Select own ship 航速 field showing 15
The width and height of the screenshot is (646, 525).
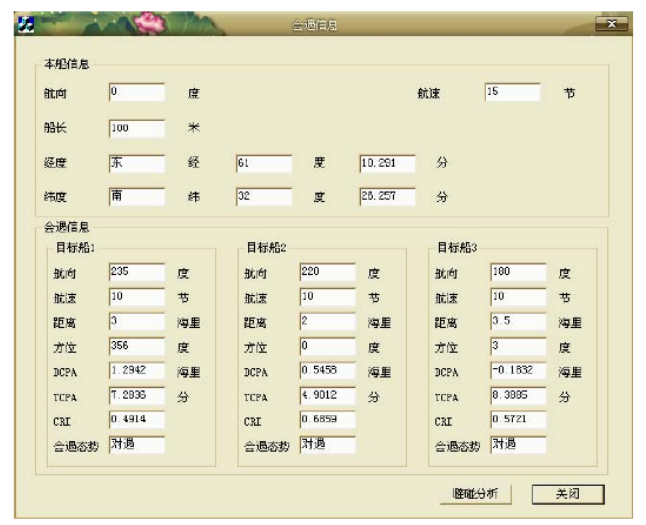tap(512, 92)
